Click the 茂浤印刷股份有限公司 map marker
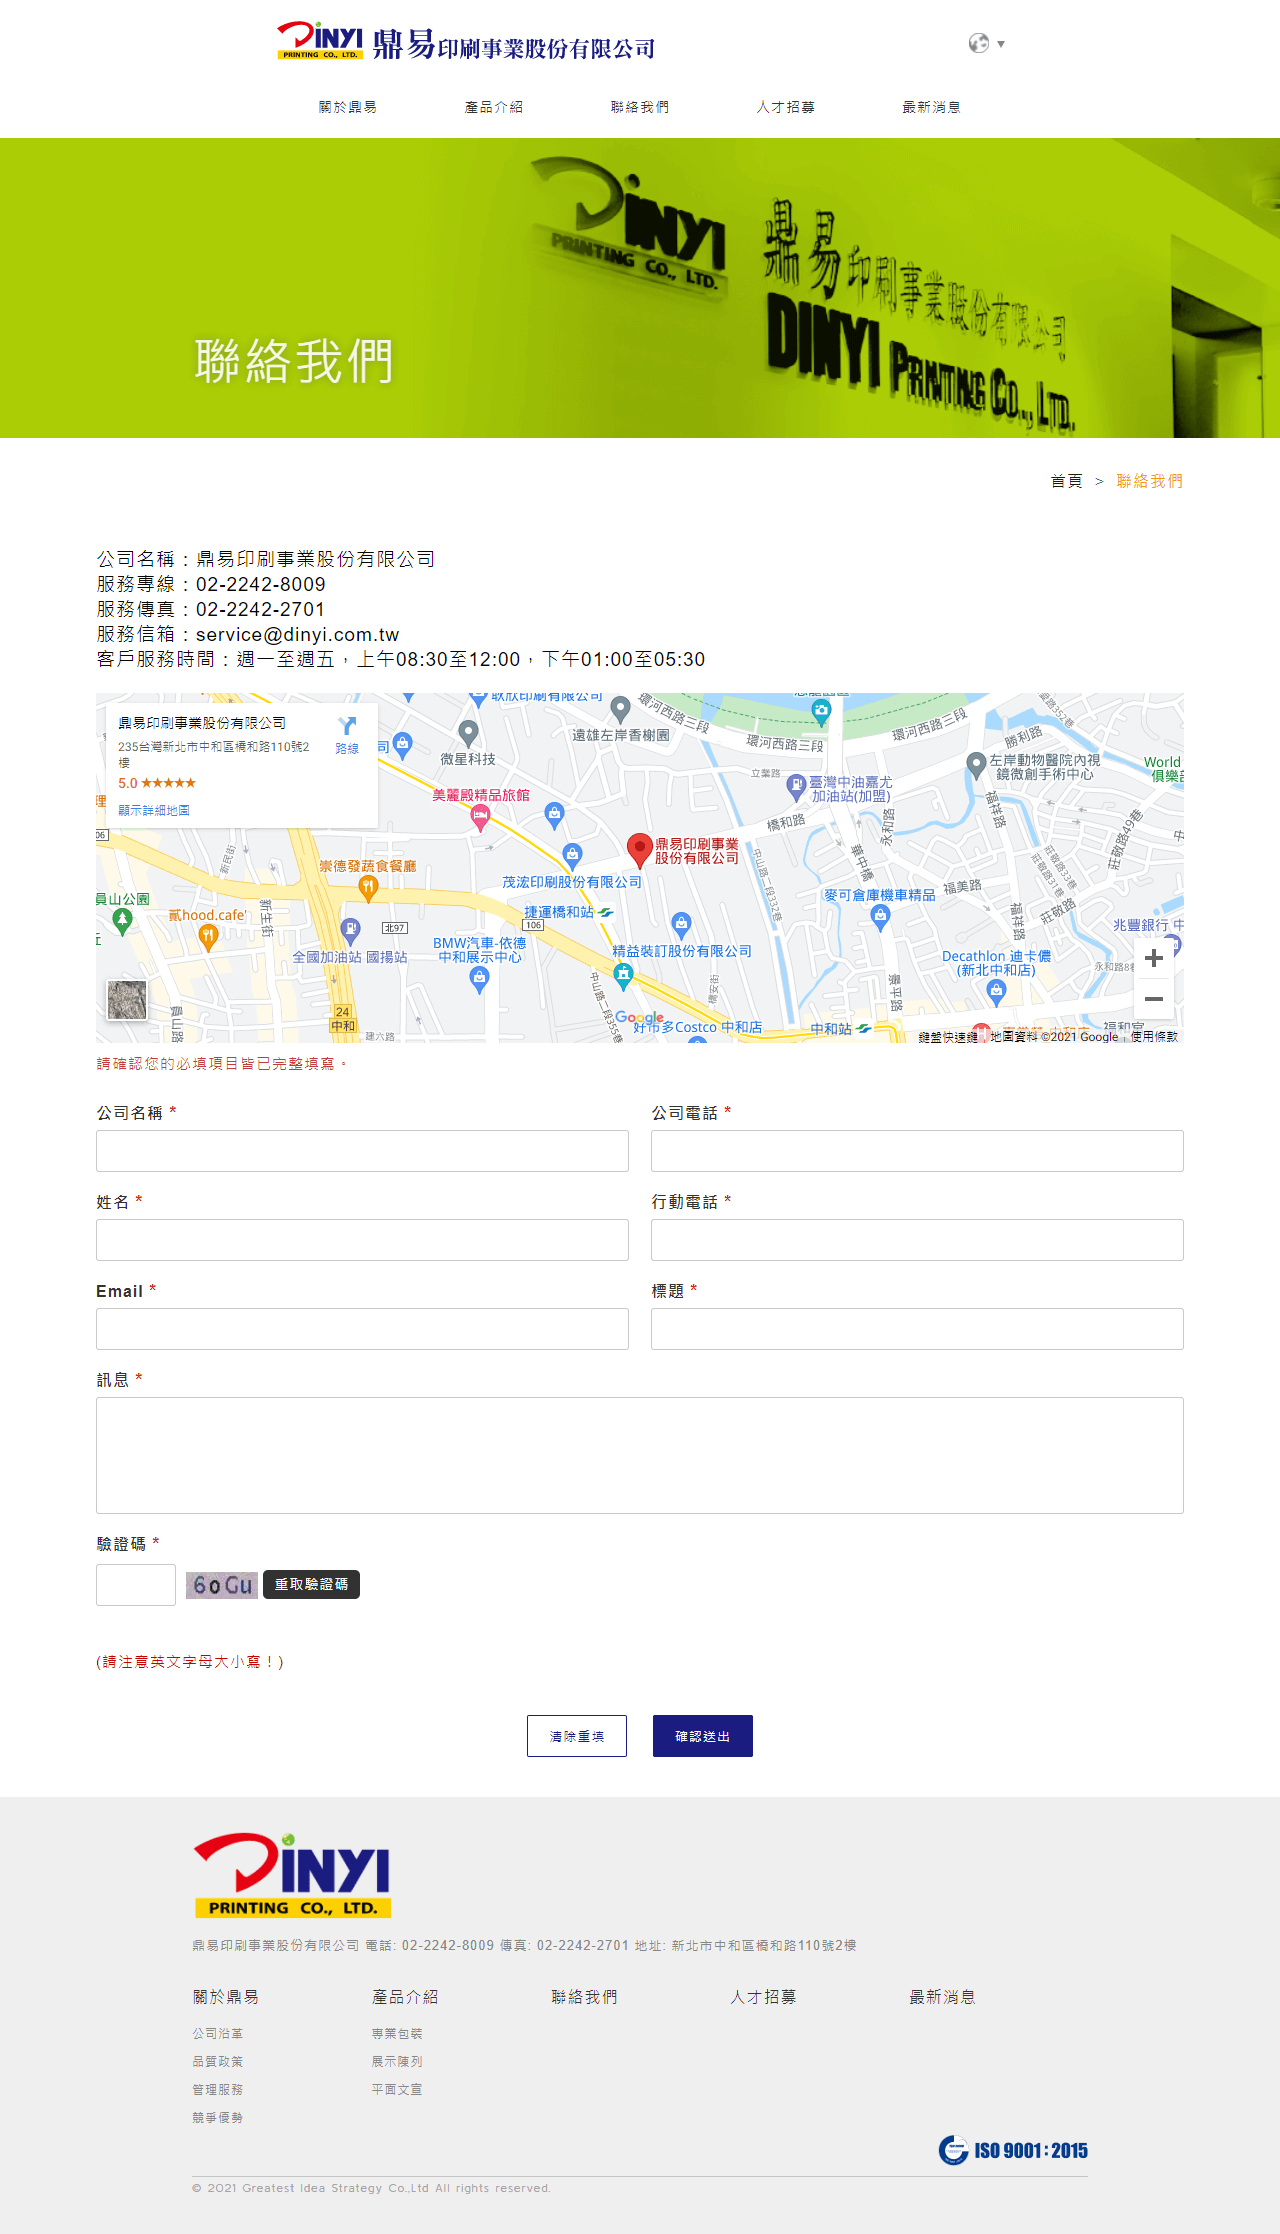This screenshot has height=2234, width=1280. point(572,855)
